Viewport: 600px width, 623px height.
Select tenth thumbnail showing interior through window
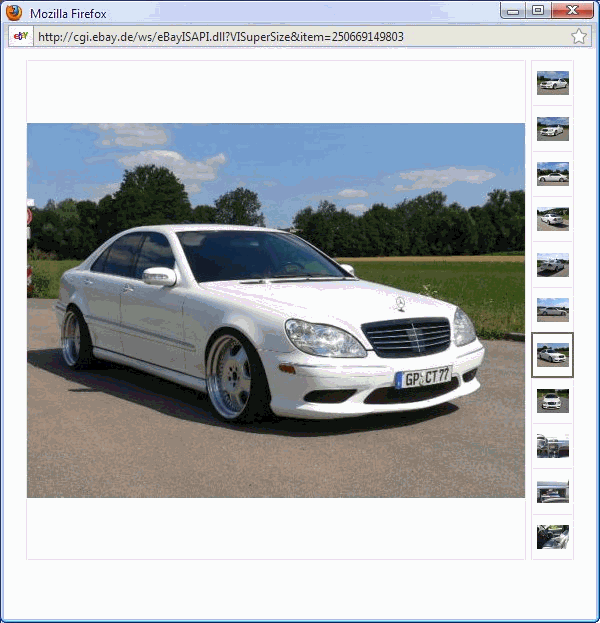point(553,491)
